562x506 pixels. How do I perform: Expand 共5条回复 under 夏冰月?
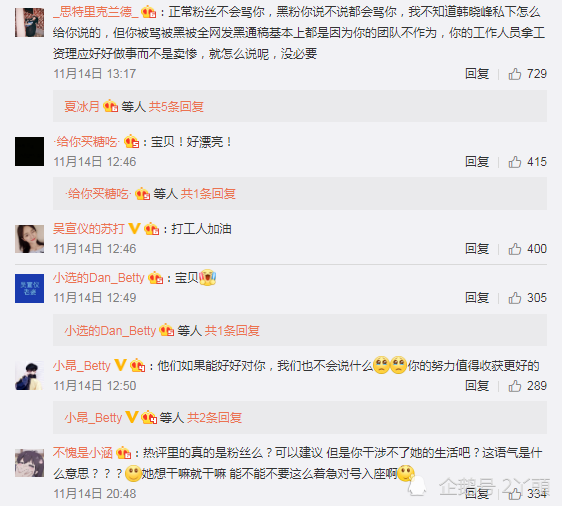point(176,107)
